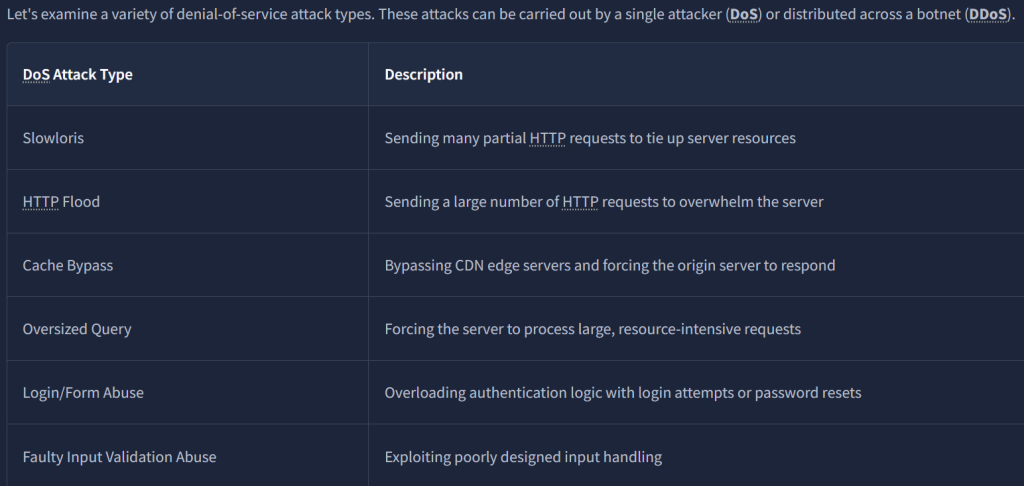This screenshot has width=1024, height=486.
Task: Click the HTTP abbreviation in the Slowloris description
Action: tap(547, 138)
